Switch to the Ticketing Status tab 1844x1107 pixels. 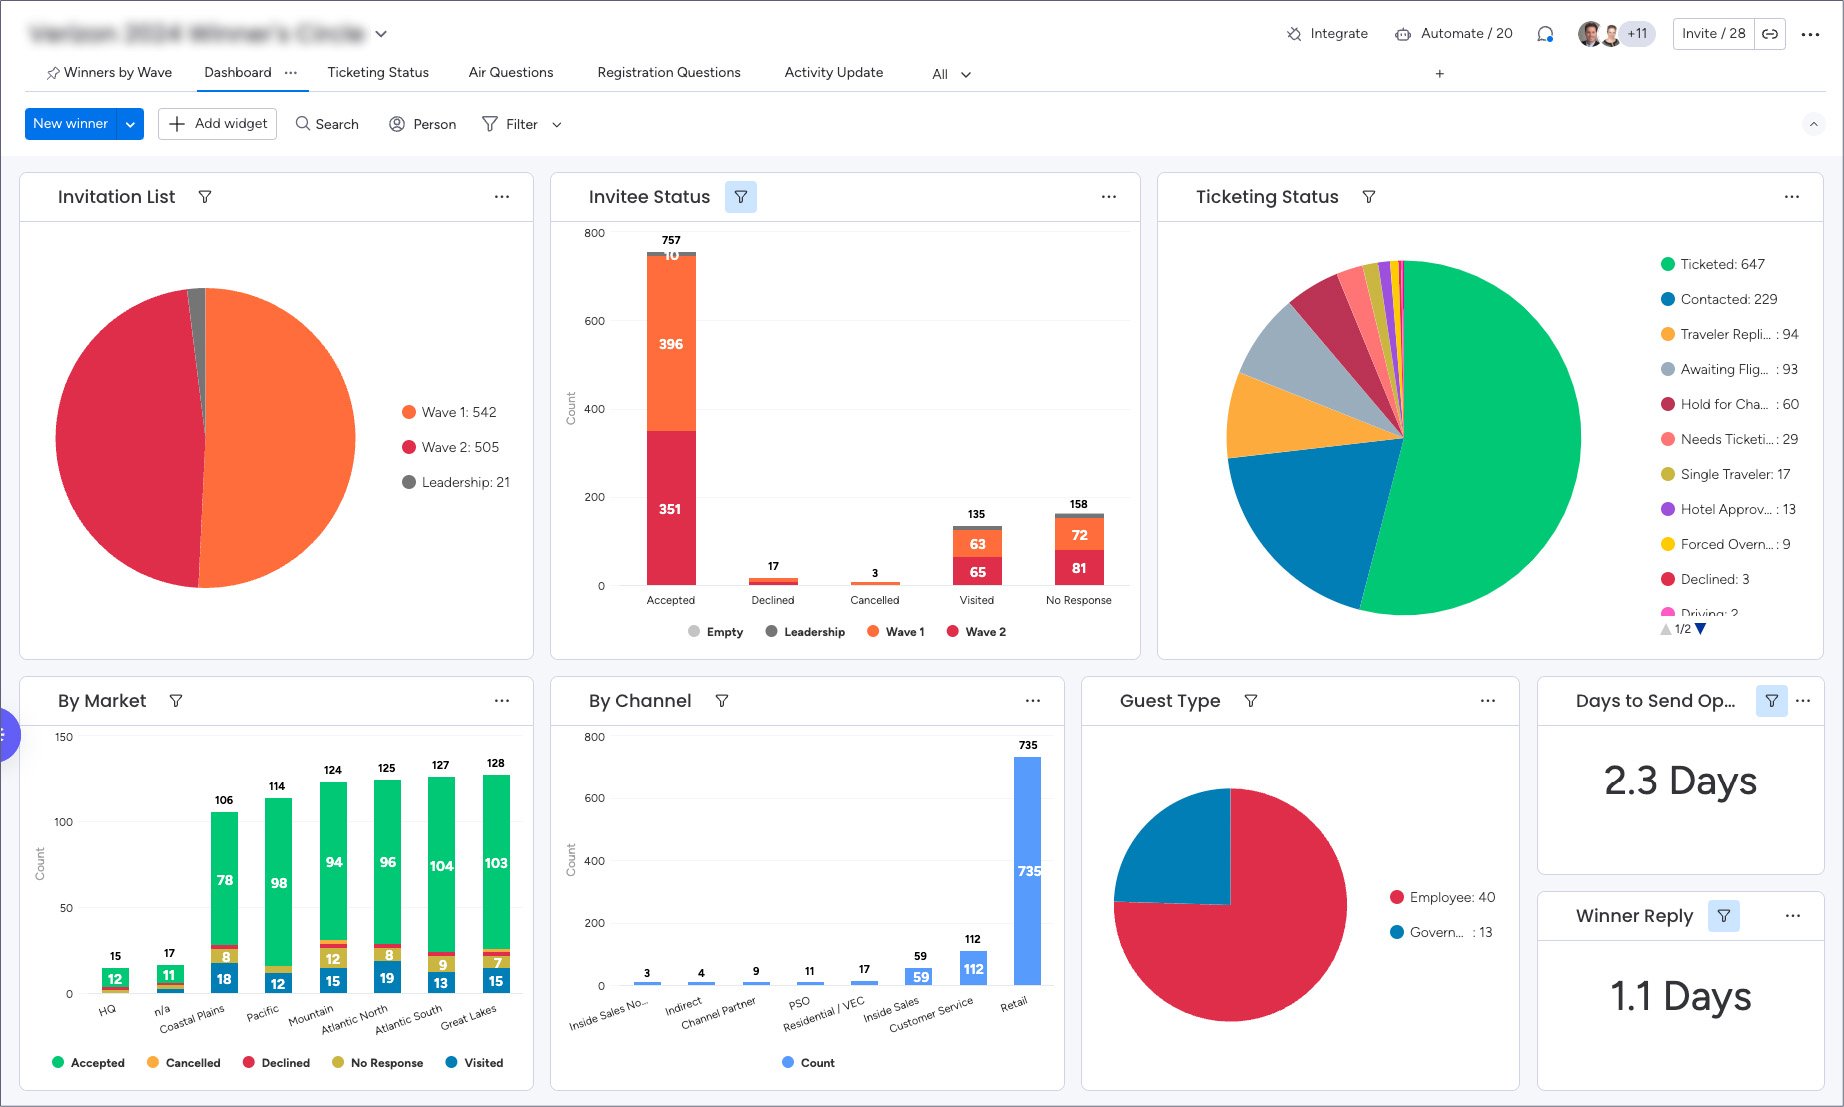click(378, 72)
